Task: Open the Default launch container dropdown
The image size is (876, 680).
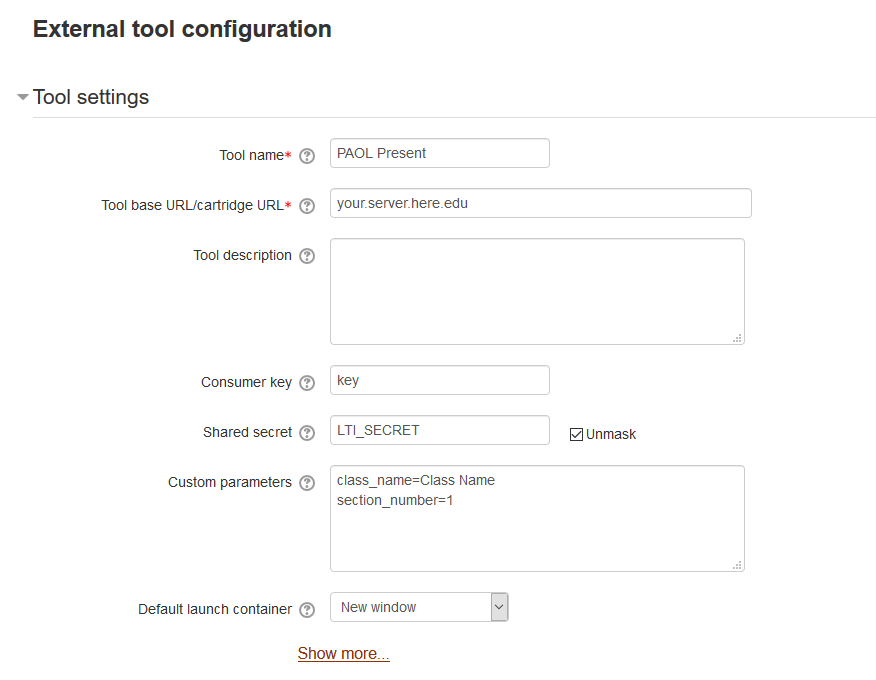Action: [419, 607]
